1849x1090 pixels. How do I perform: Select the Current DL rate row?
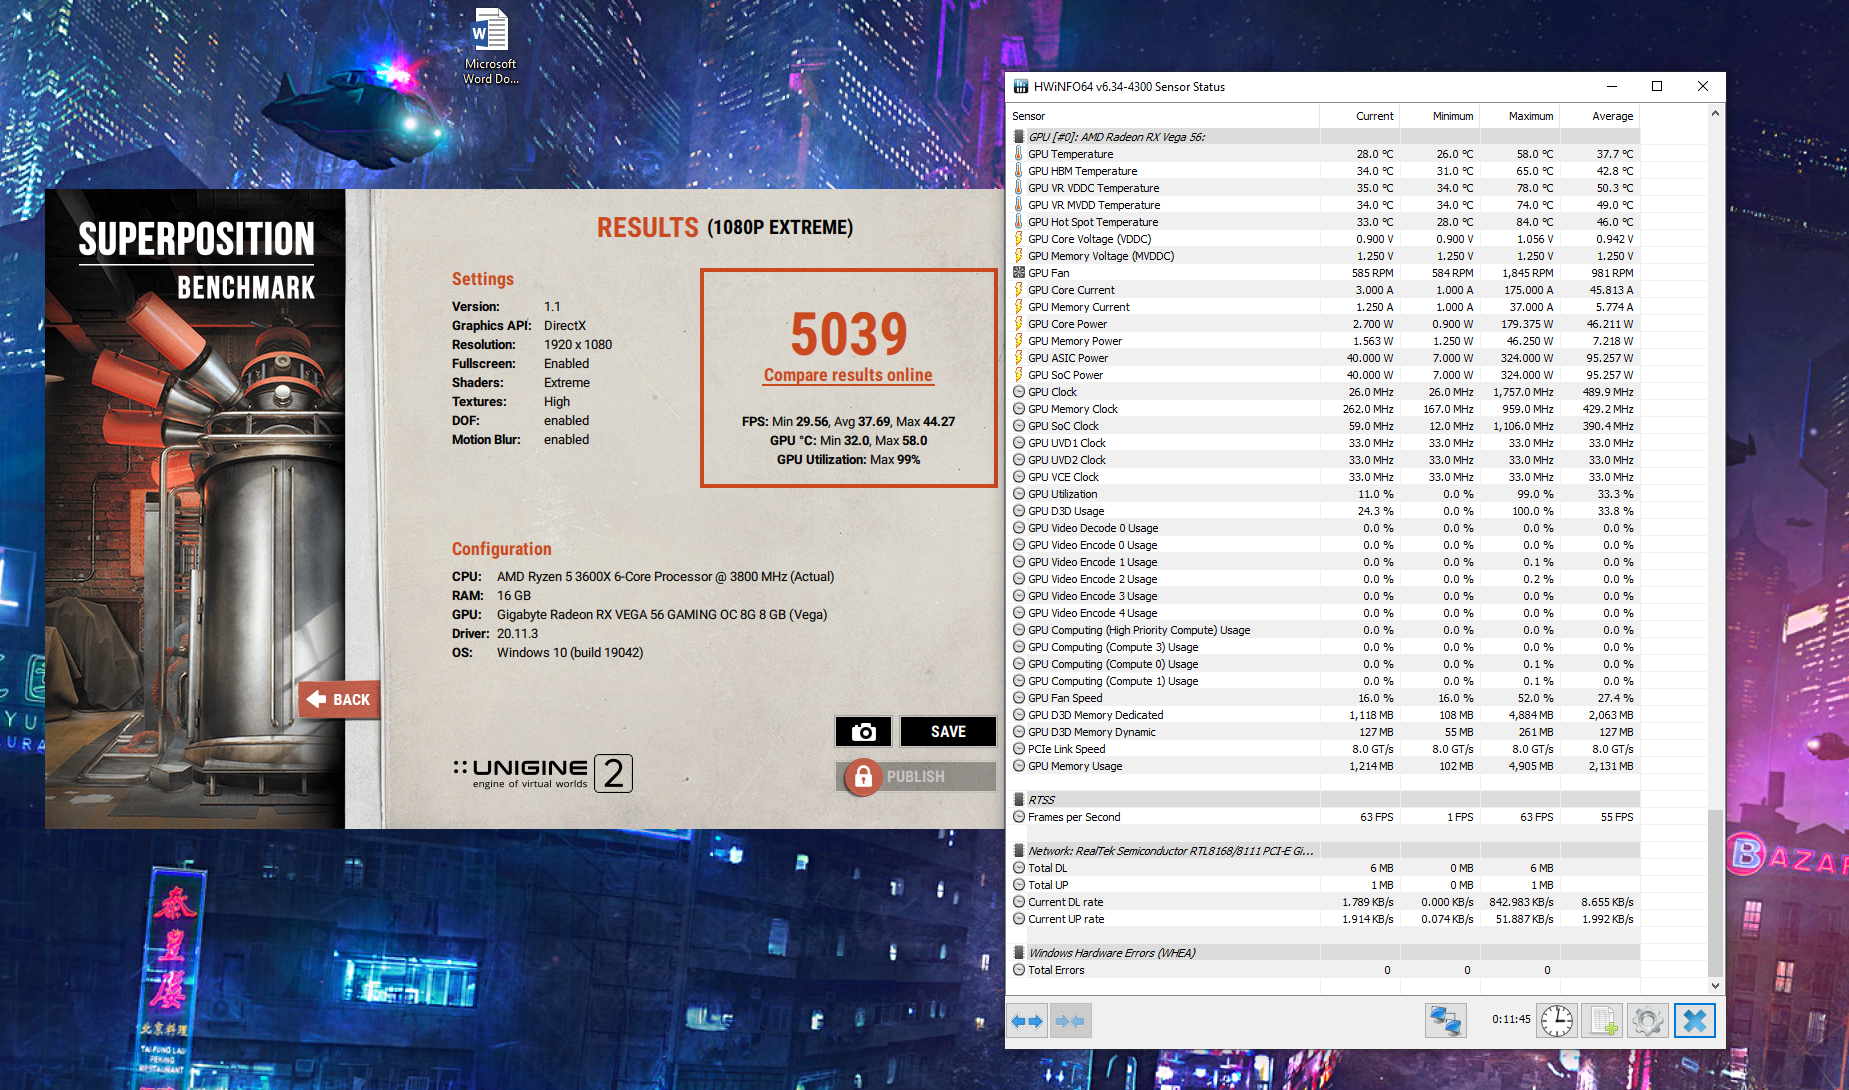coord(1324,902)
